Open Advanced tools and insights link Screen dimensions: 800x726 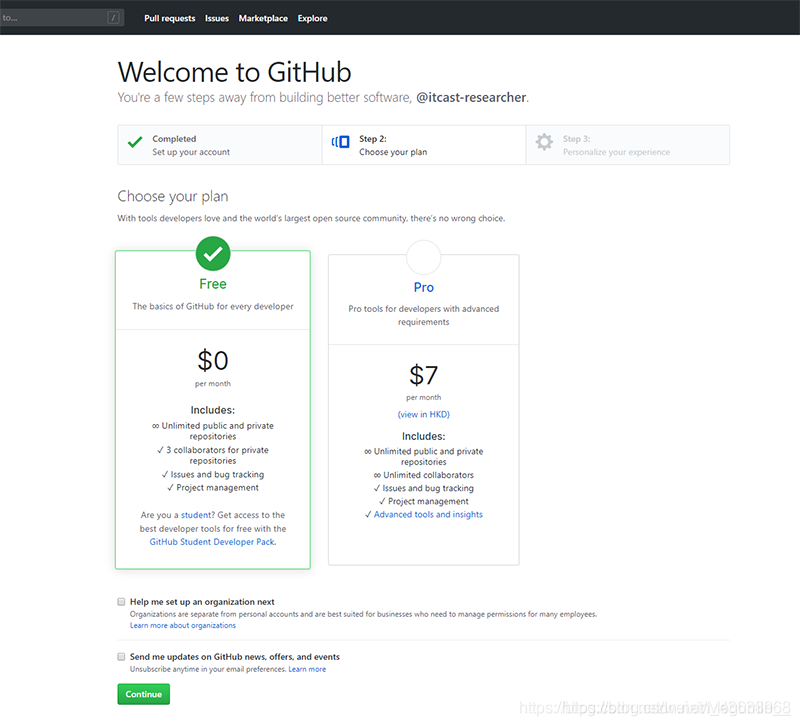tap(428, 514)
